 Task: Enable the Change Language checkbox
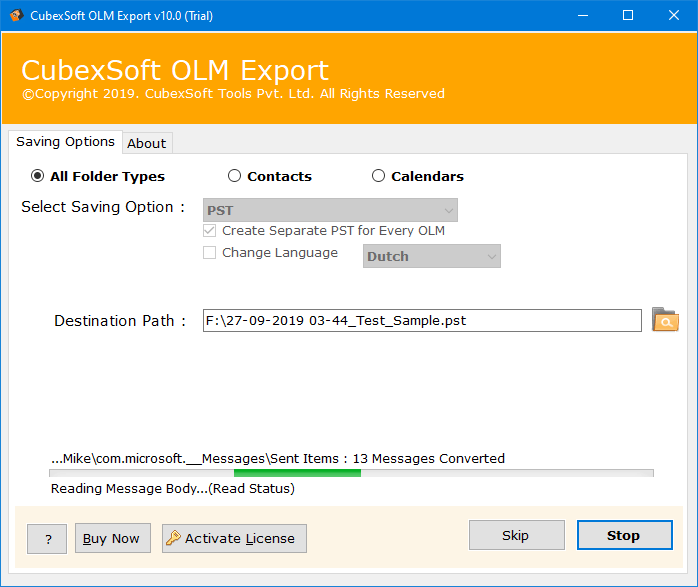pos(210,253)
